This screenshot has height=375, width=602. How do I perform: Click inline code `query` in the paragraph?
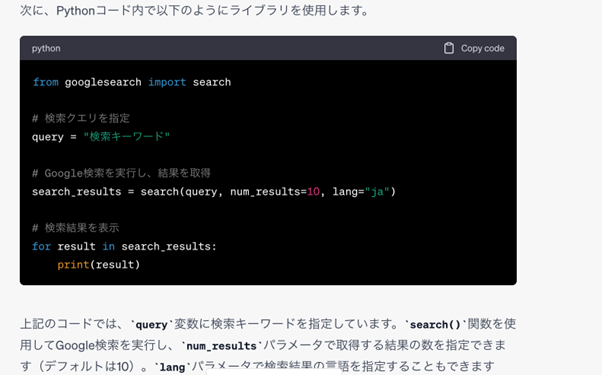click(x=152, y=325)
